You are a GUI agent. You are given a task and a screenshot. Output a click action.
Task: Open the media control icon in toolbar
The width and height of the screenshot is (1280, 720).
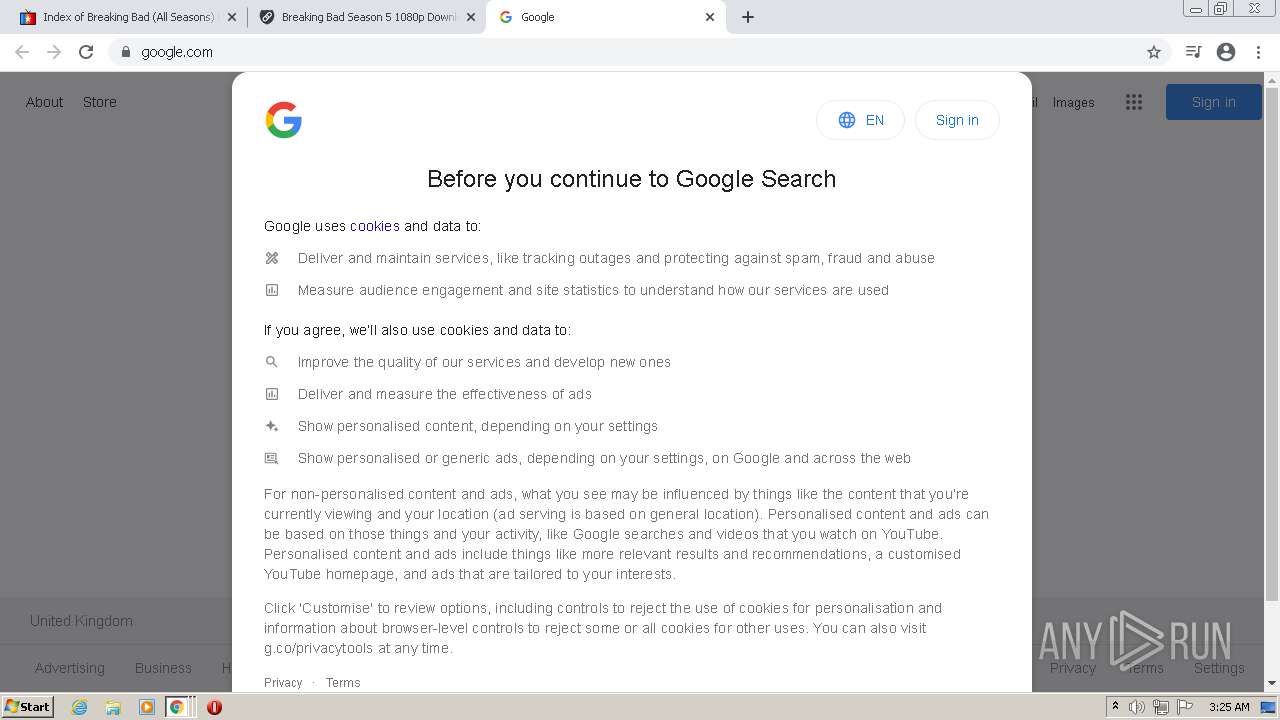[x=1193, y=52]
